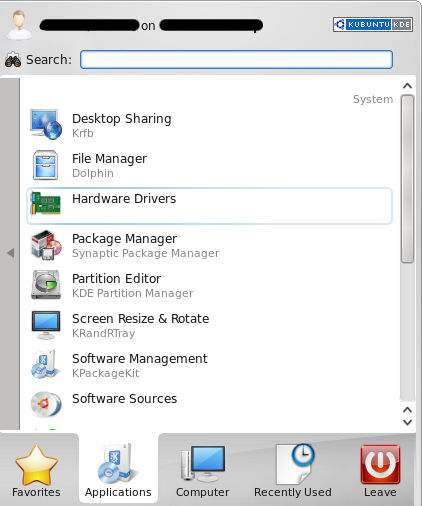Click the Computer tab monitor icon
Image resolution: width=422 pixels, height=506 pixels.
pyautogui.click(x=202, y=463)
